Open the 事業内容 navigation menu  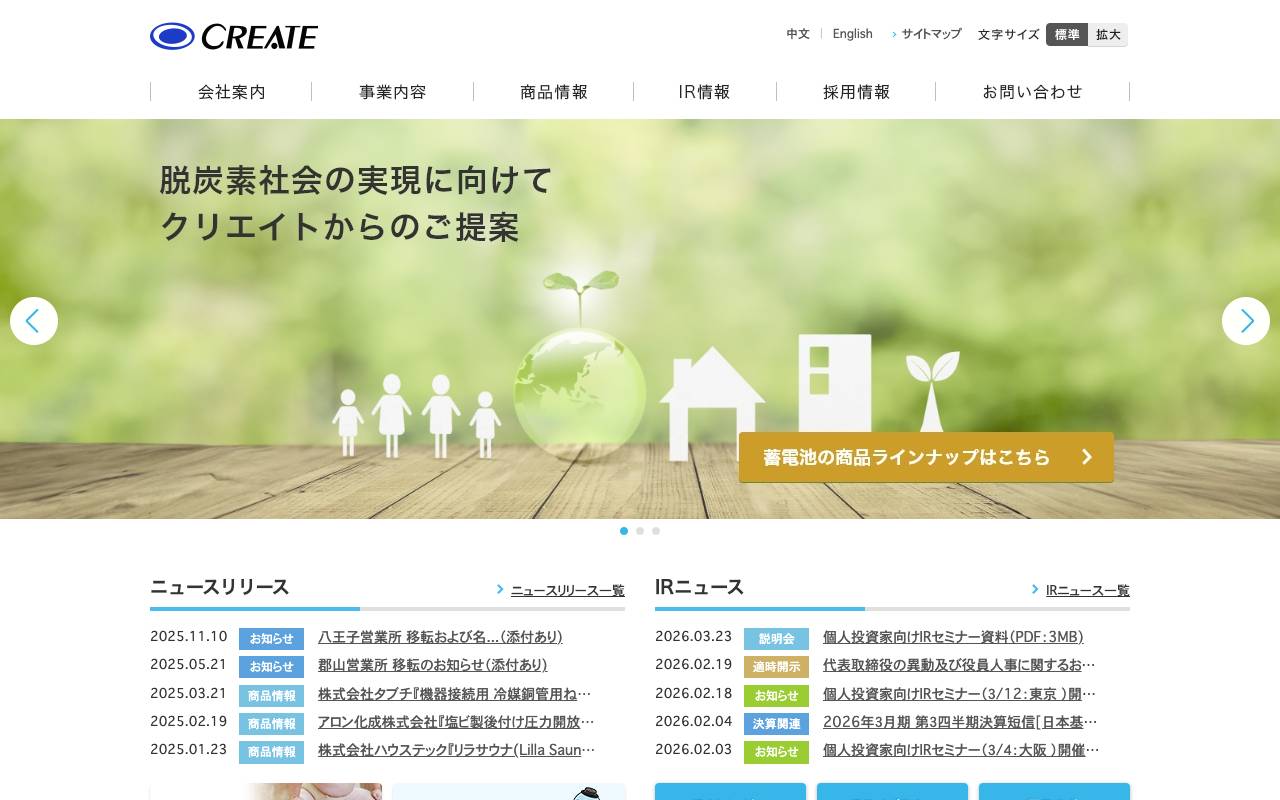tap(393, 91)
